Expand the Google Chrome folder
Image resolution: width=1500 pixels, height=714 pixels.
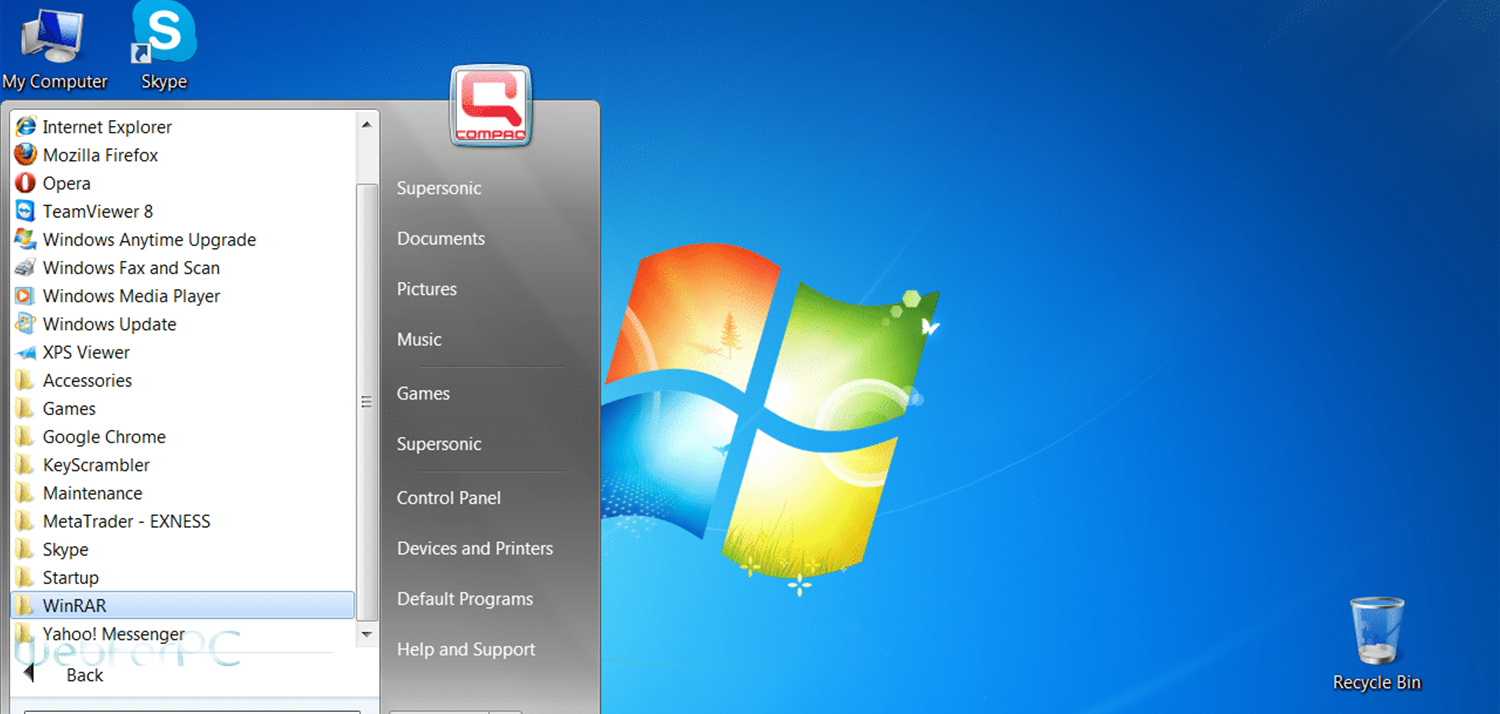[90, 437]
